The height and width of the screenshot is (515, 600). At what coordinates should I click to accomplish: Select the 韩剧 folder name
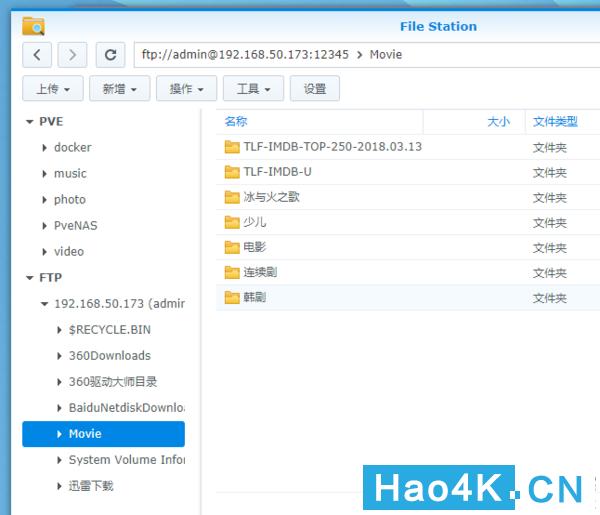(x=255, y=297)
